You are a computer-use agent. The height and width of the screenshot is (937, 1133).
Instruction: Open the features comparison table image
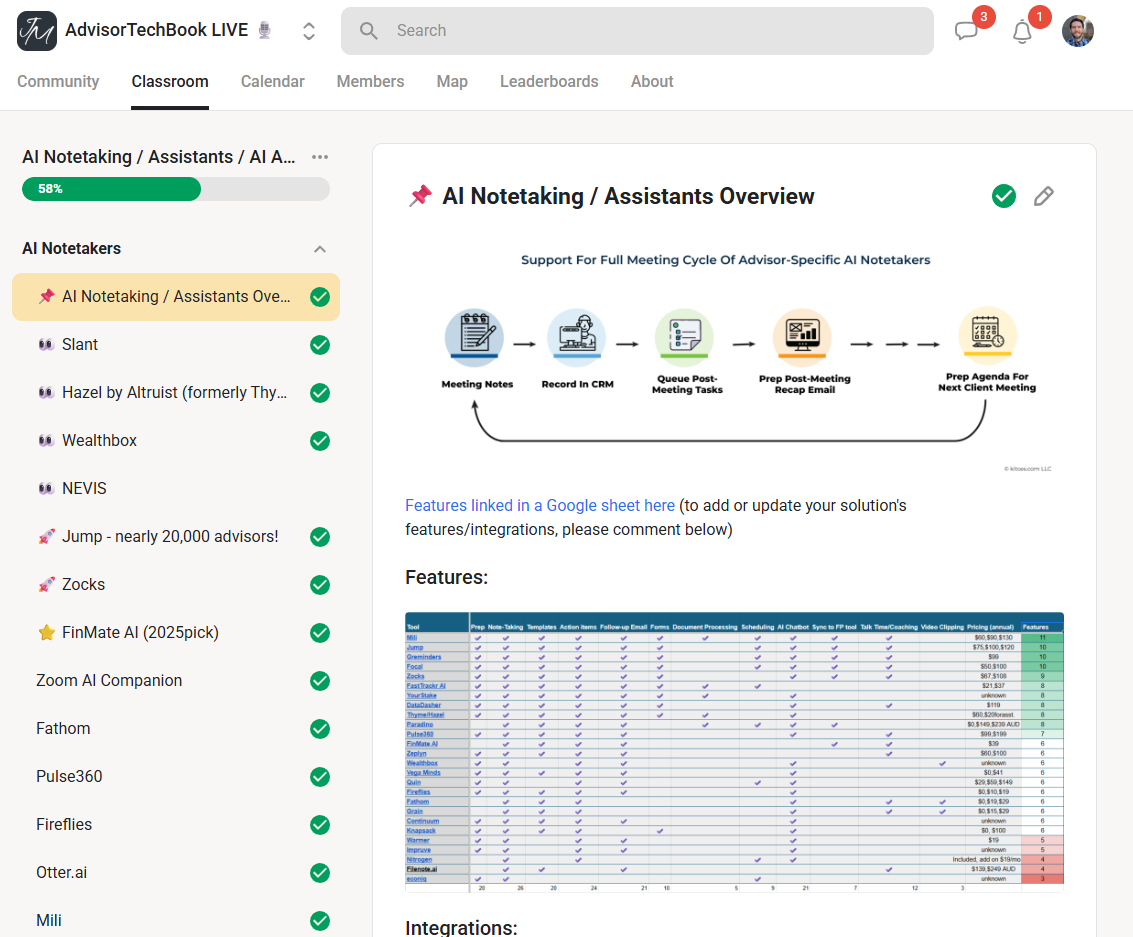point(734,752)
